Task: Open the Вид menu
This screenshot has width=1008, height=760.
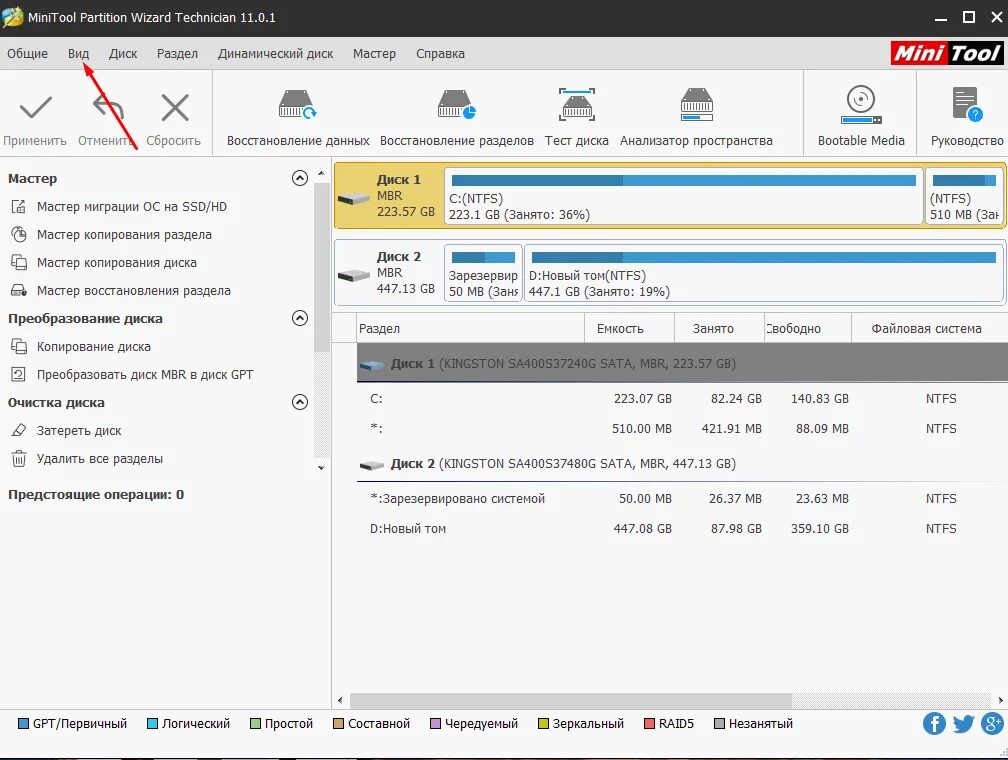Action: pyautogui.click(x=78, y=53)
